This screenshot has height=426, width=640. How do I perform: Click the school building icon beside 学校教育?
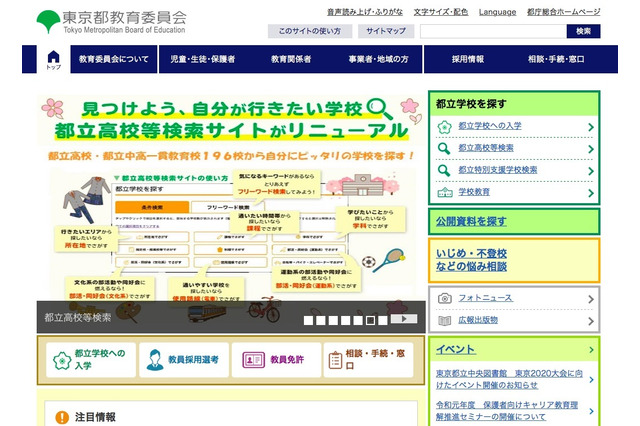pyautogui.click(x=444, y=192)
